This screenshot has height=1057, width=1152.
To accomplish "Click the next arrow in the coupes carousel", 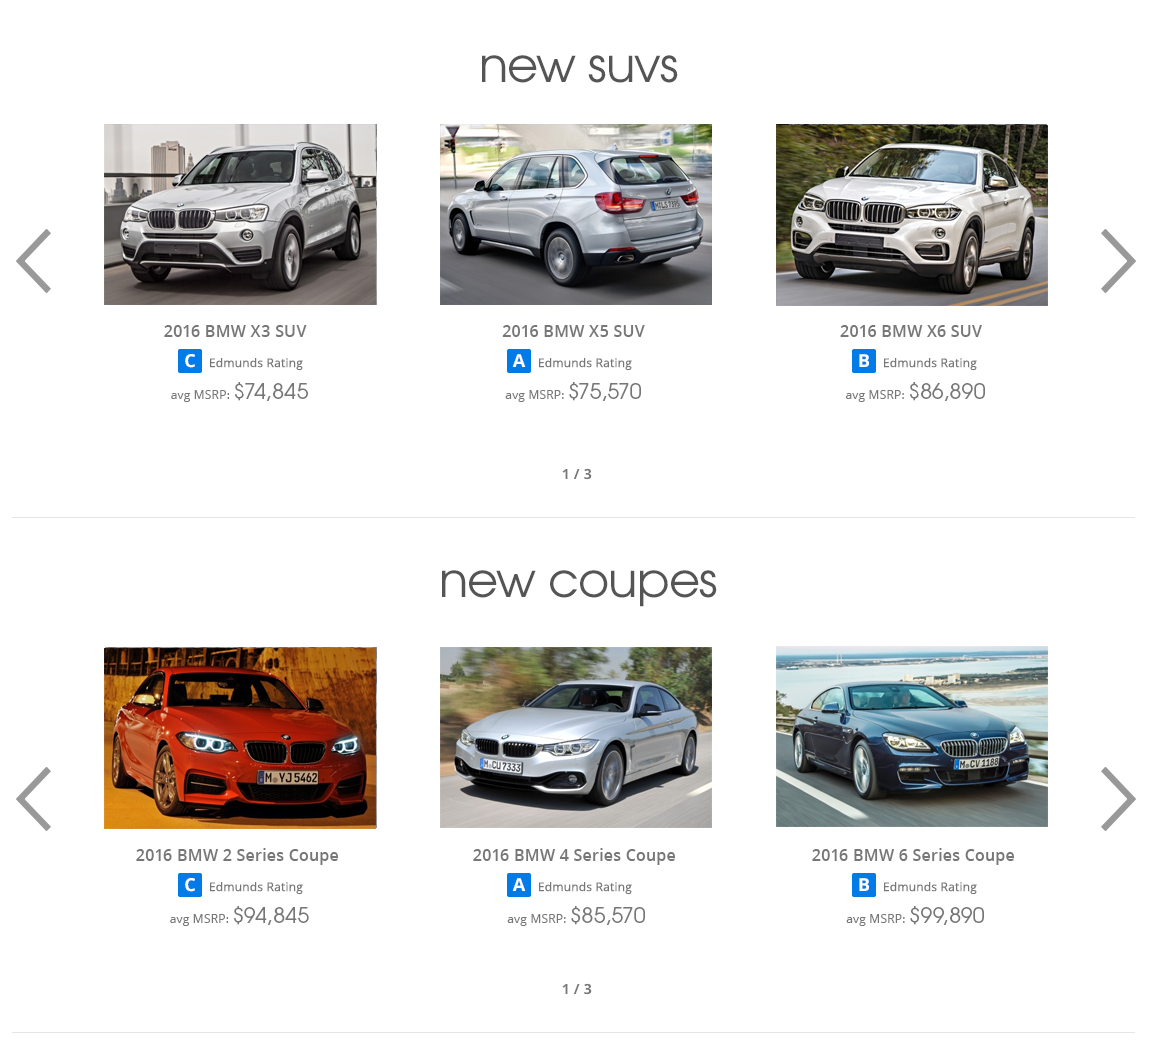I will tap(1117, 799).
